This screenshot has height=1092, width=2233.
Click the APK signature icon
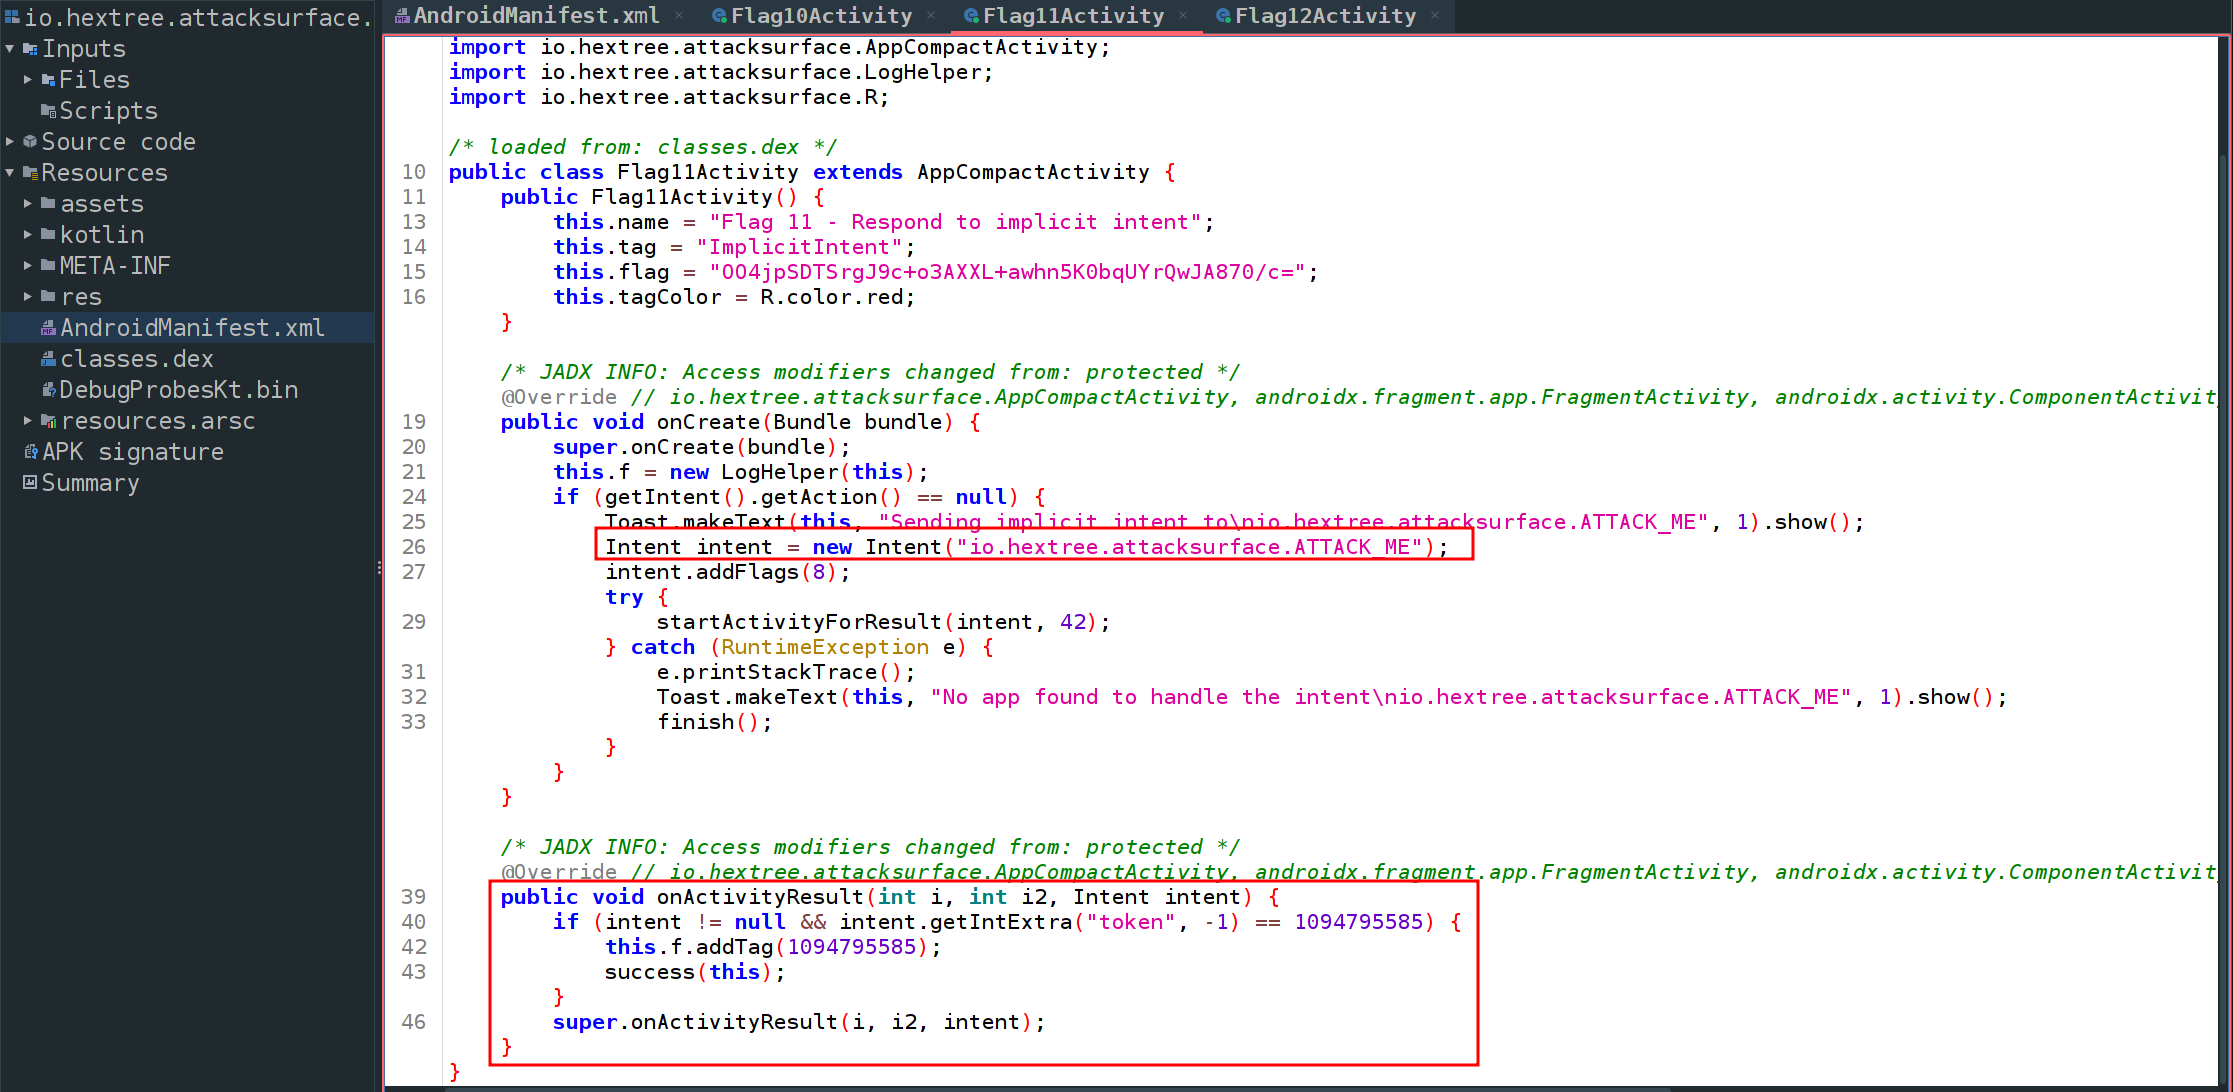click(30, 451)
